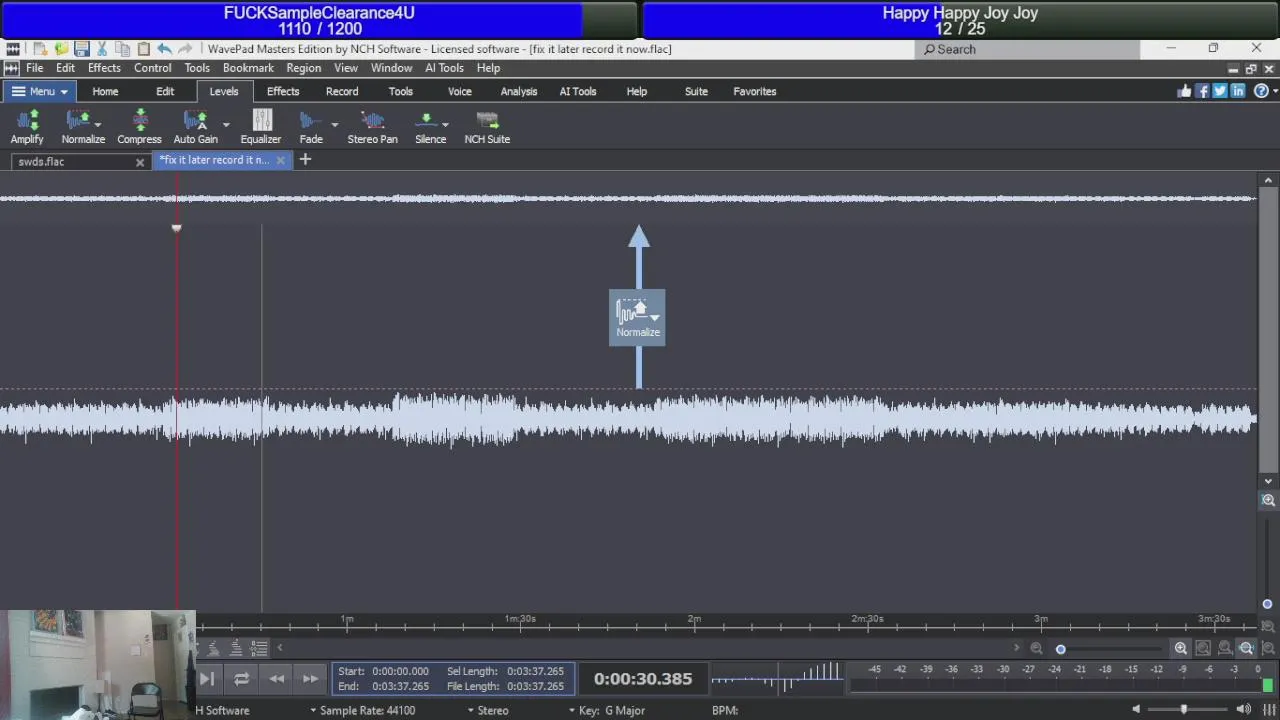Open the Stereo channel dropdown
Viewport: 1280px width, 720px height.
(x=488, y=710)
